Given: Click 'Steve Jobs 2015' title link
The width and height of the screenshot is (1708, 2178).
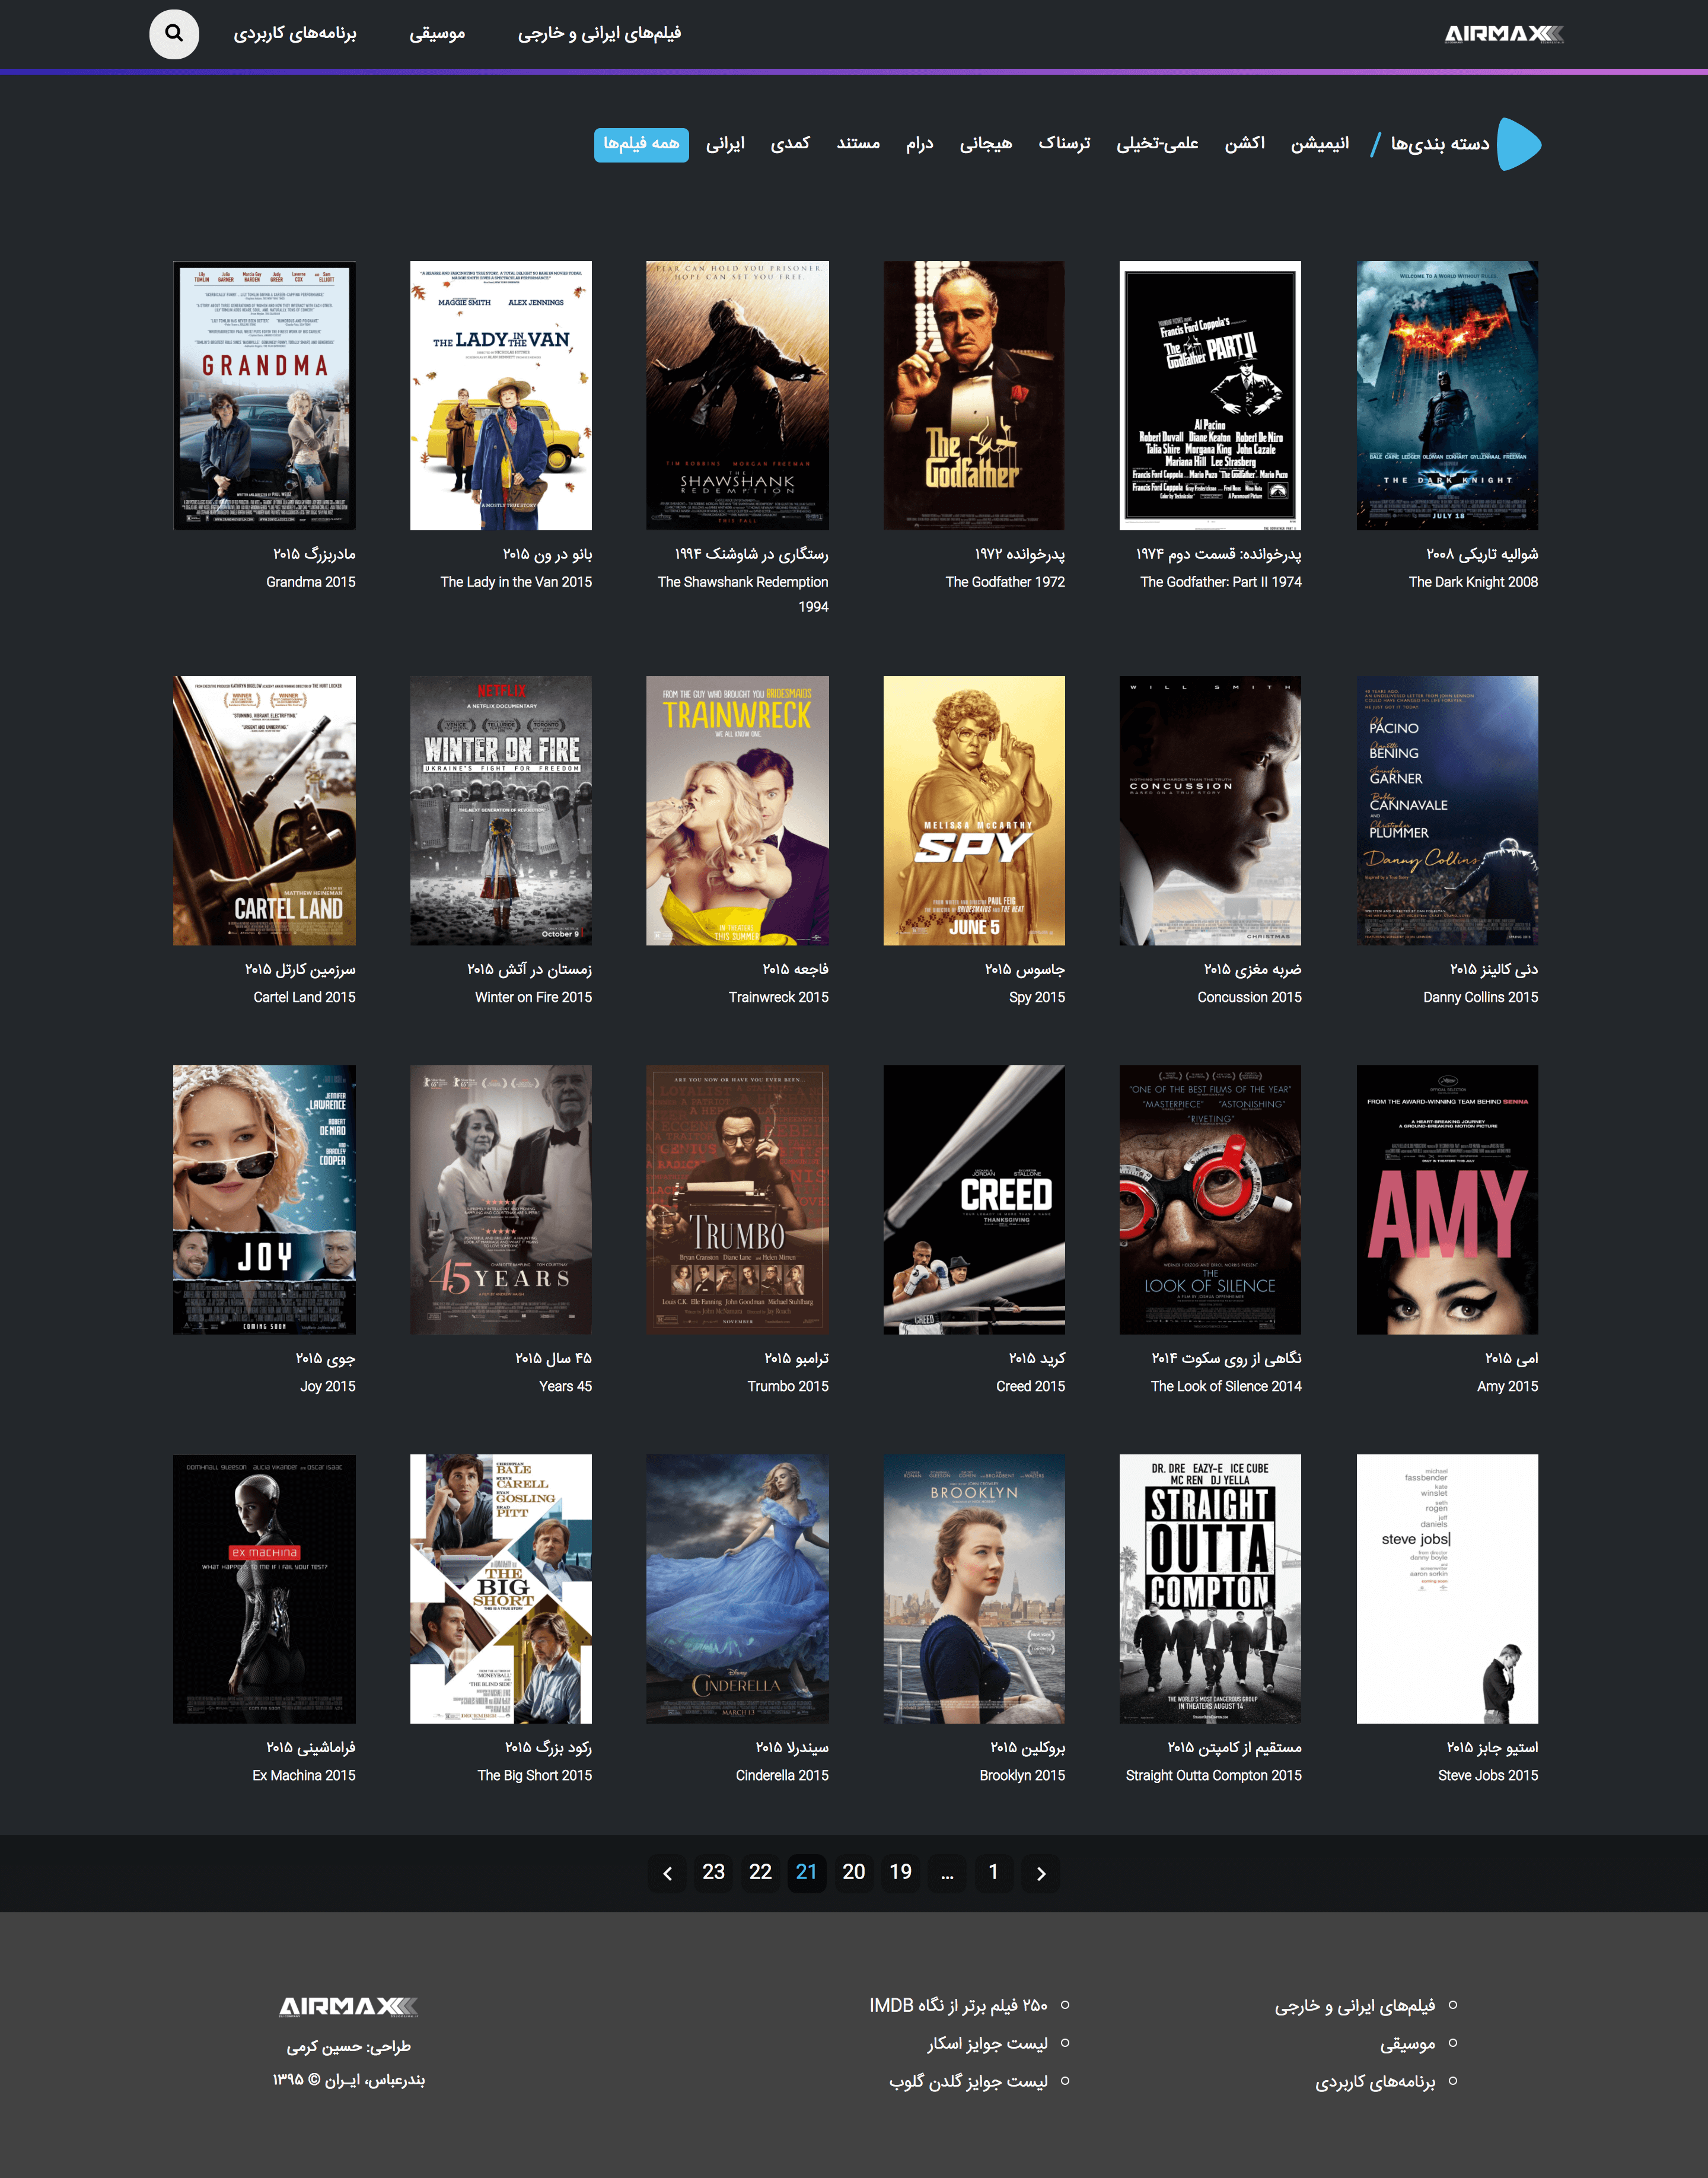Looking at the screenshot, I should [x=1488, y=1775].
